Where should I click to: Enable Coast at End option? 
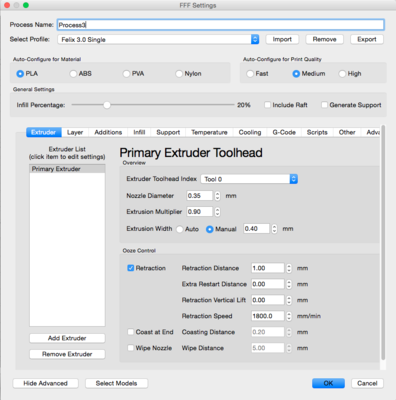tap(131, 332)
